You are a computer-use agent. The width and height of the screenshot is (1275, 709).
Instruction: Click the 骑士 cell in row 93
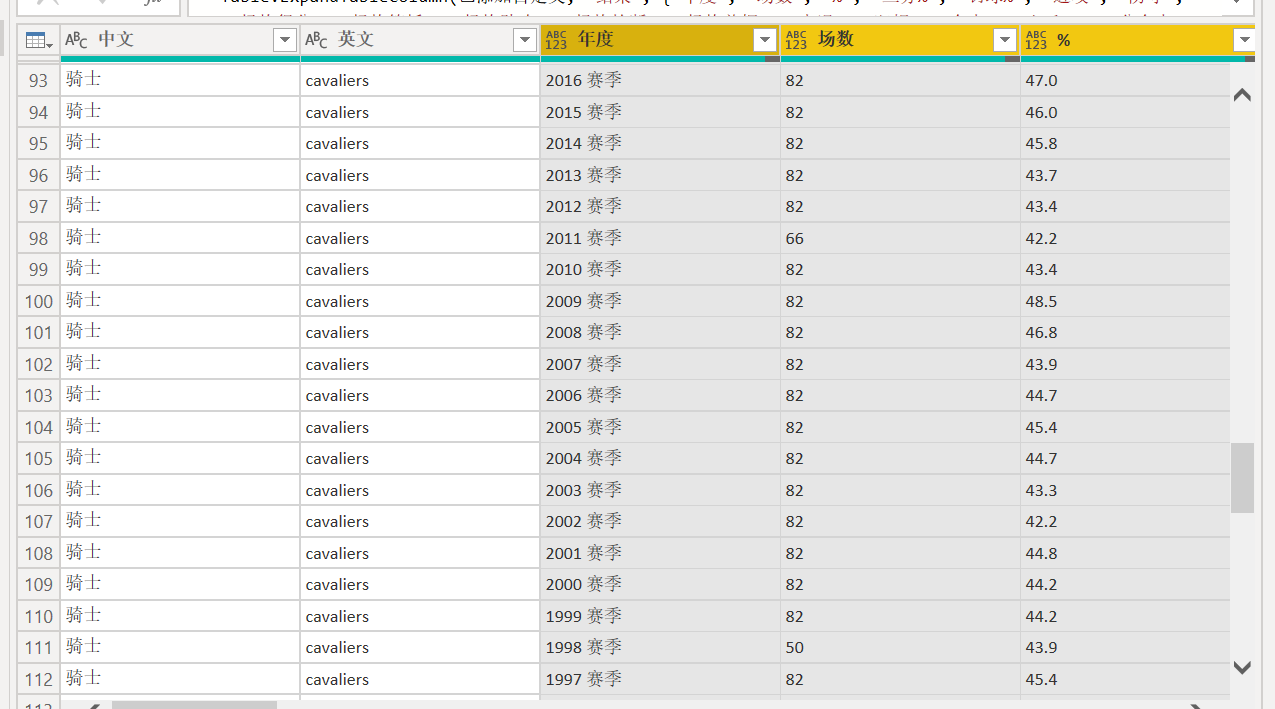coord(180,81)
